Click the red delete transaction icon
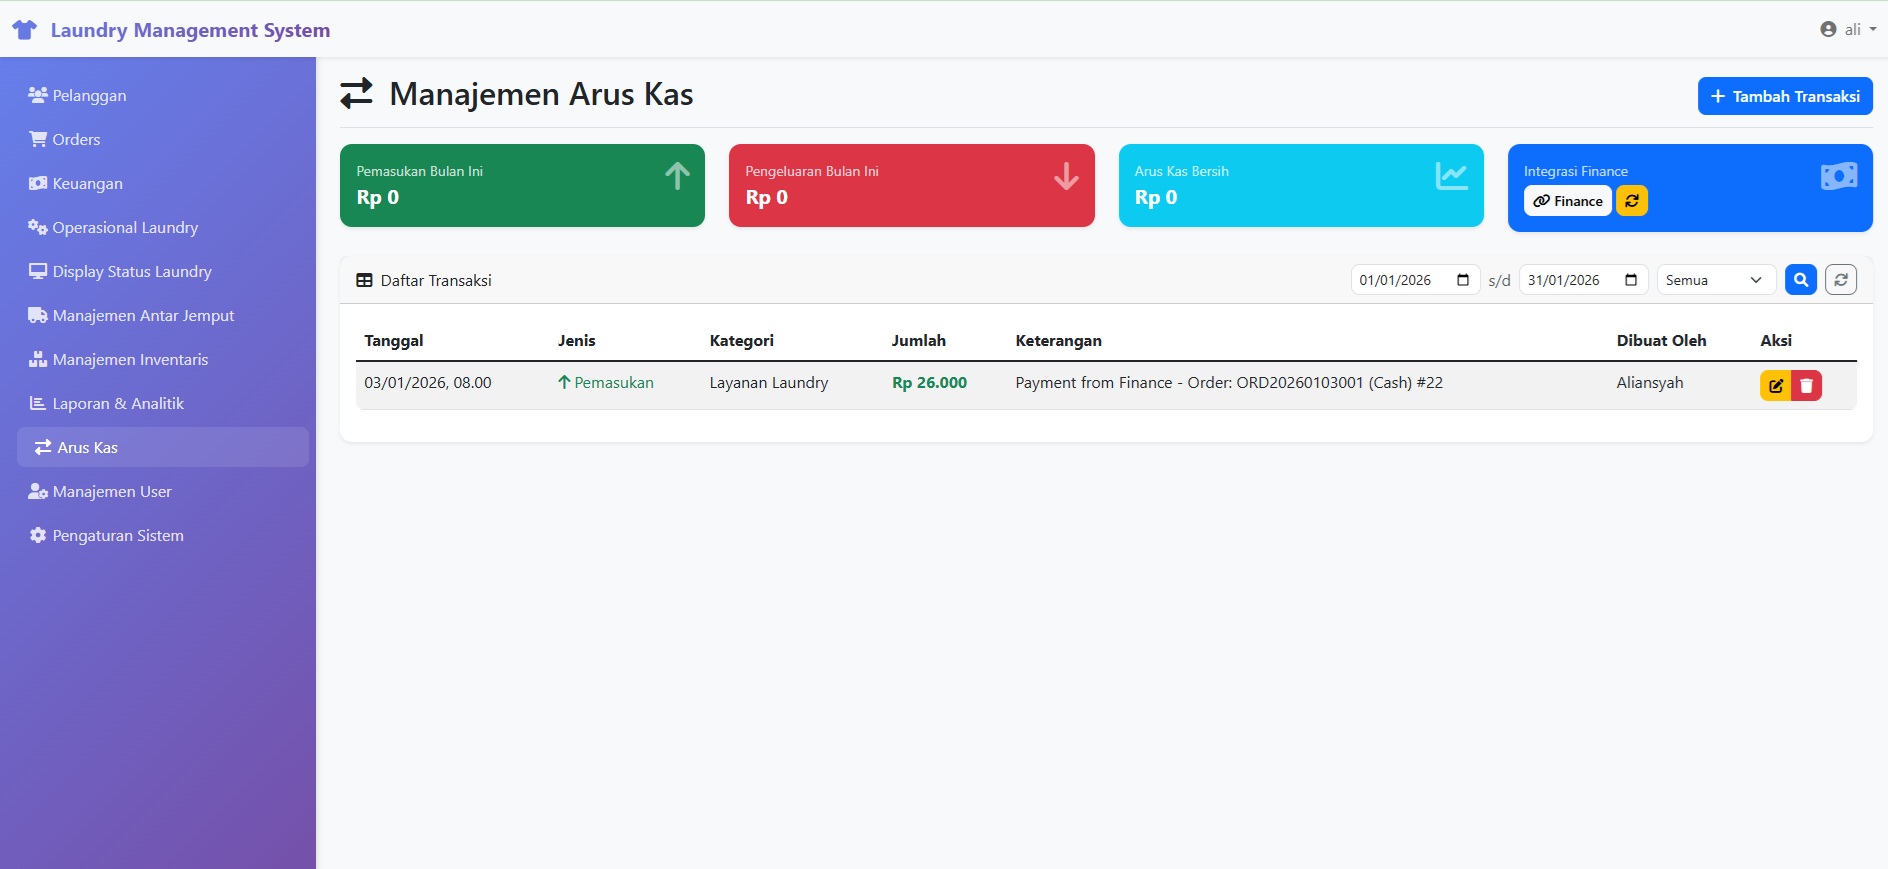This screenshot has width=1888, height=869. pyautogui.click(x=1806, y=386)
